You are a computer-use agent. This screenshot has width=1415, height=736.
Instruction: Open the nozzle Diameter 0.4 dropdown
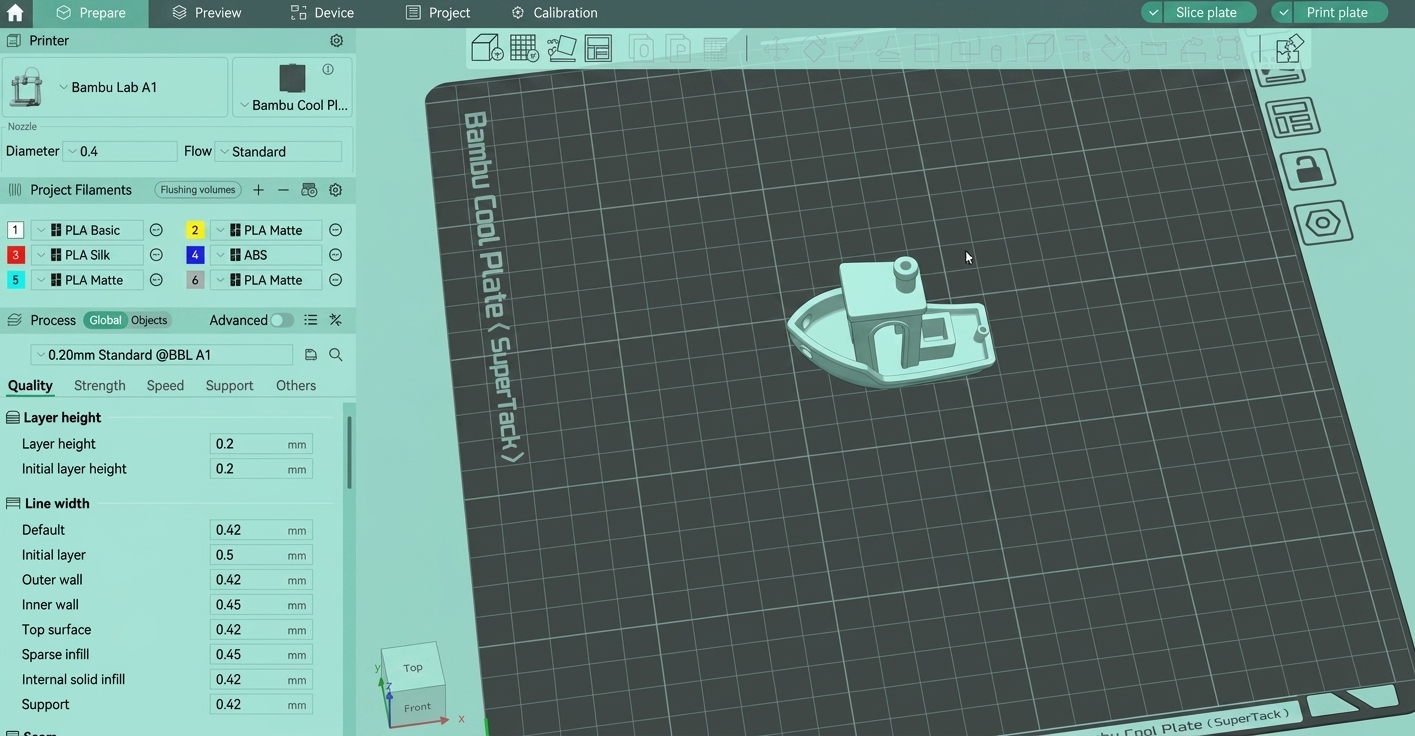pyautogui.click(x=120, y=152)
